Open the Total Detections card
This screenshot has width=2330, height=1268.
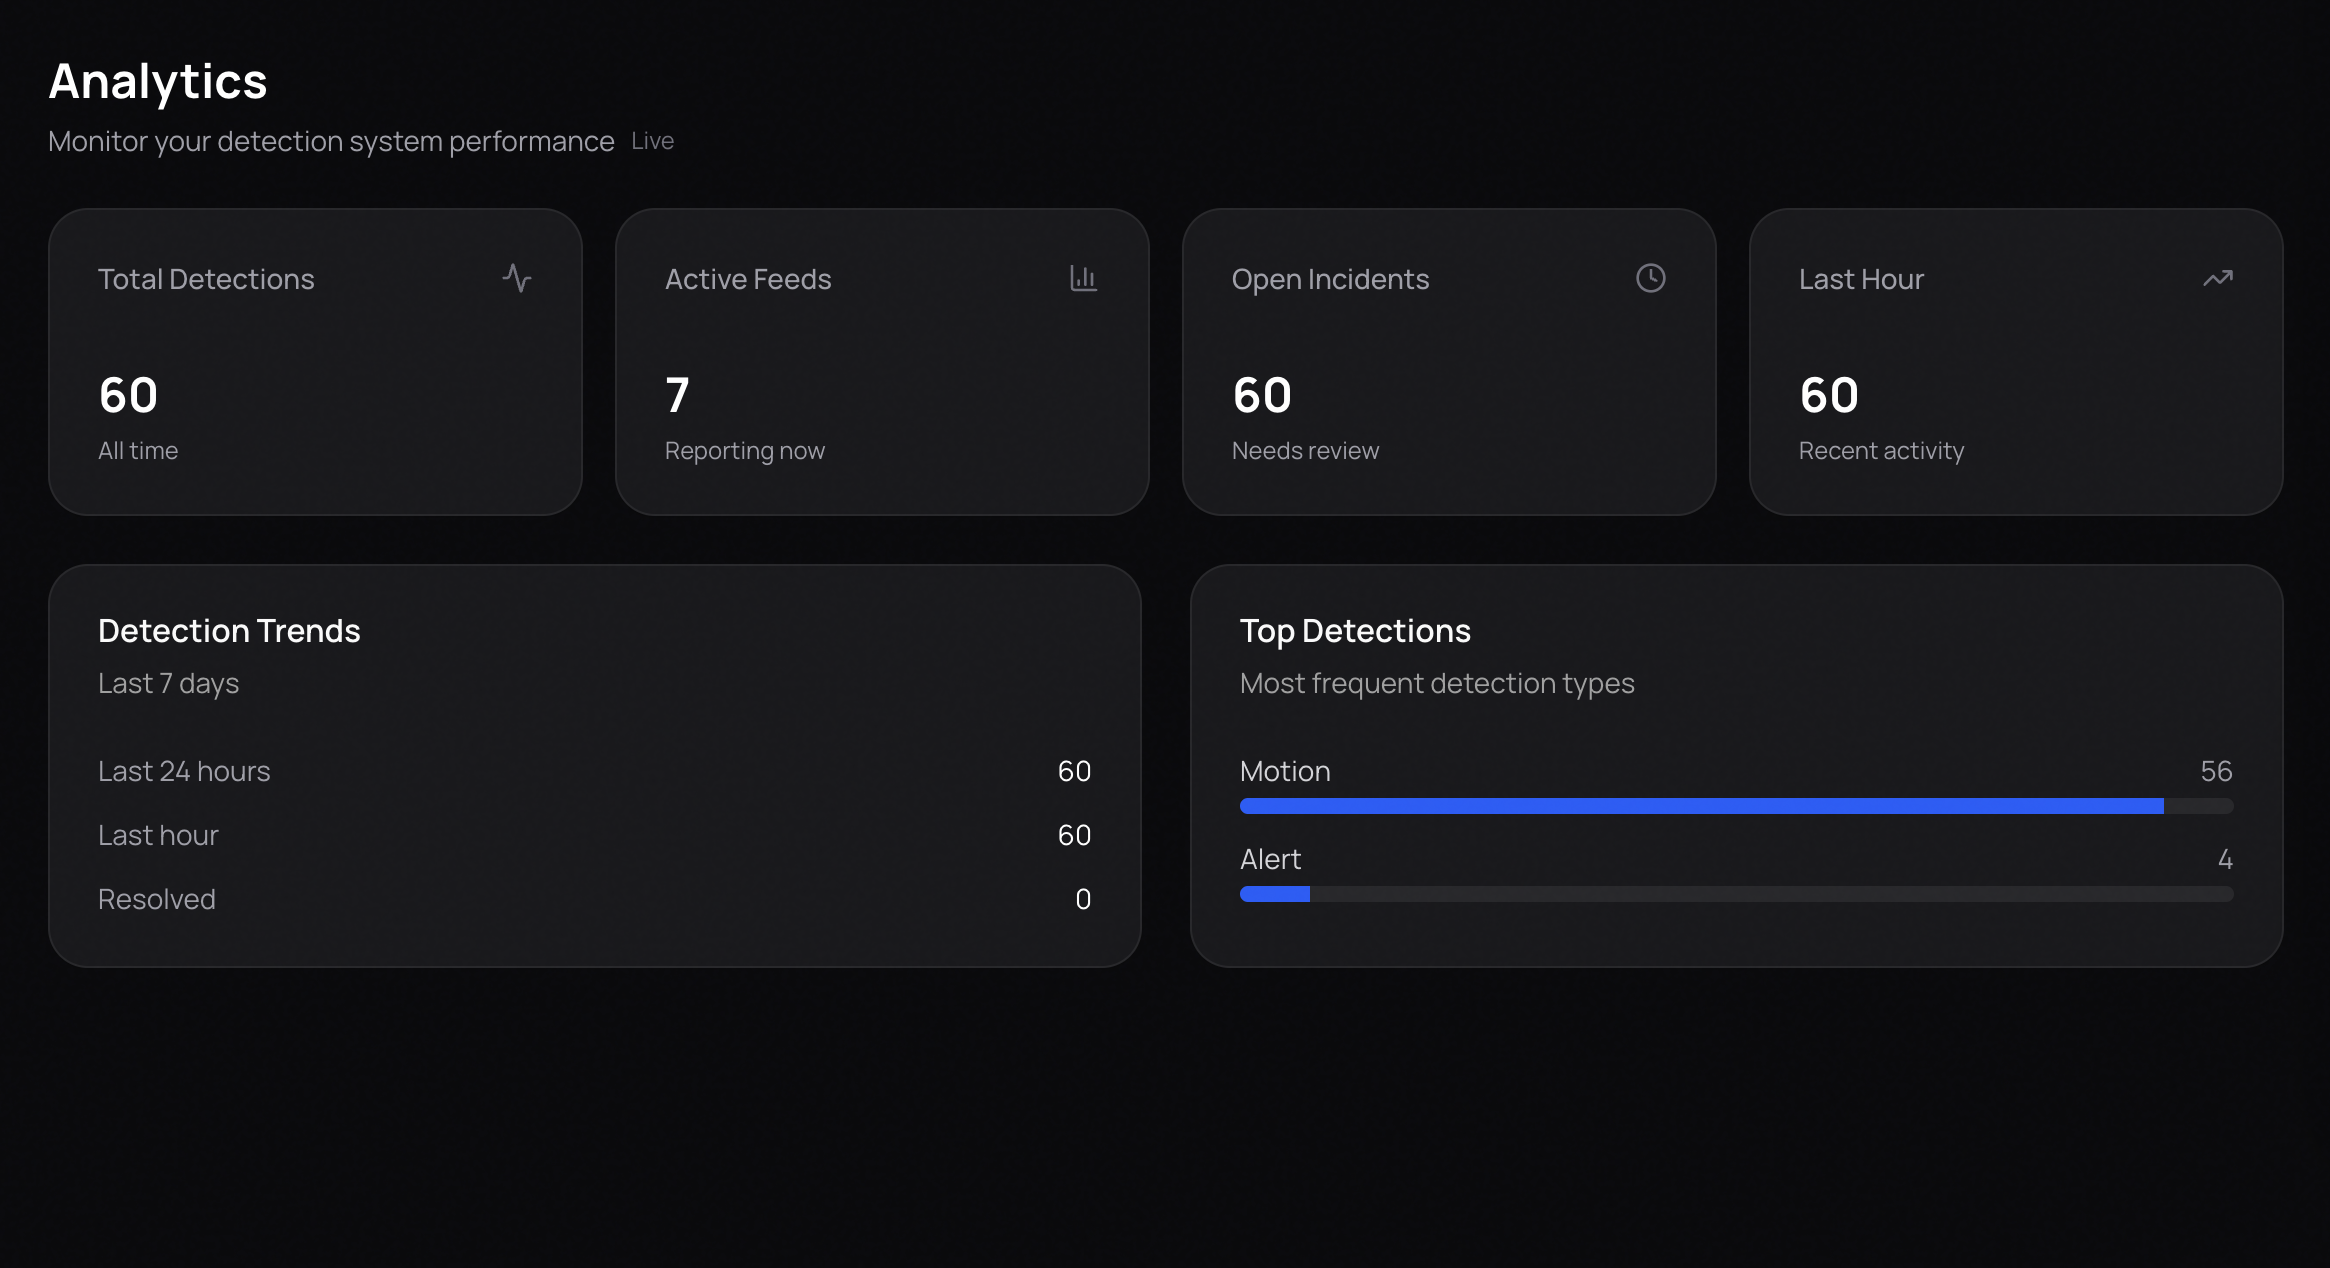pos(315,362)
